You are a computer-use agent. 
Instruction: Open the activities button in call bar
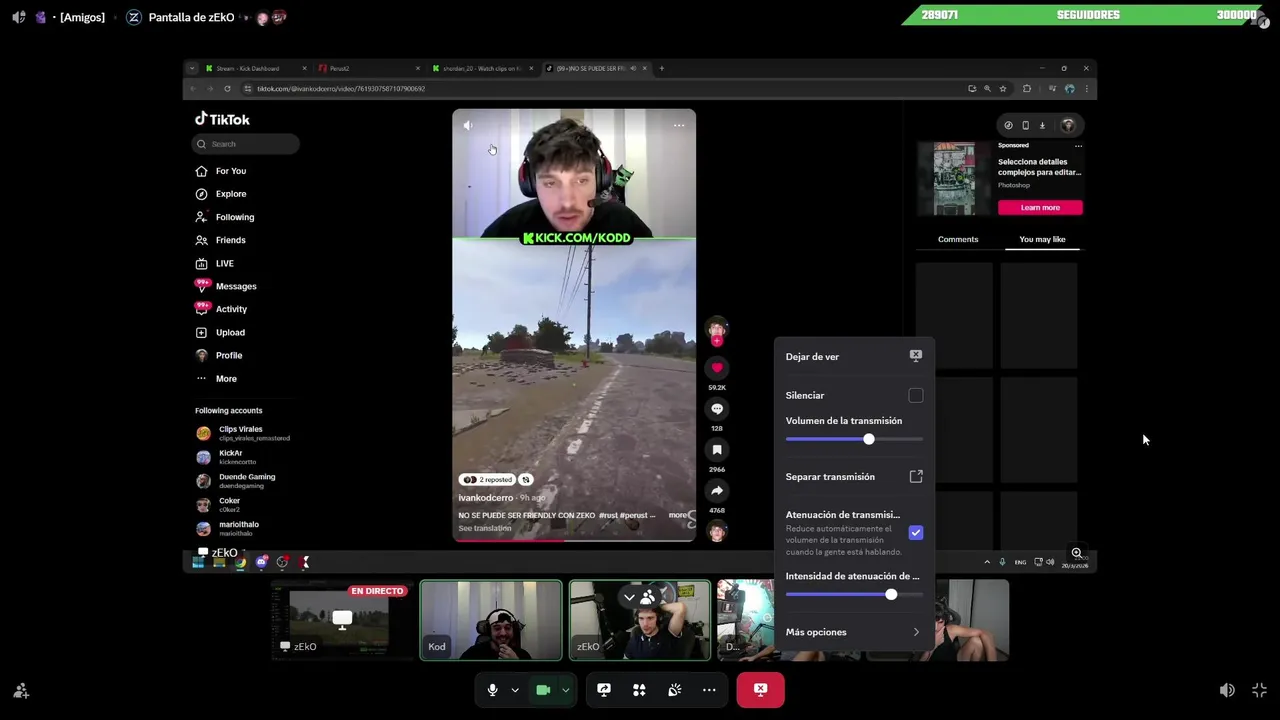(639, 690)
